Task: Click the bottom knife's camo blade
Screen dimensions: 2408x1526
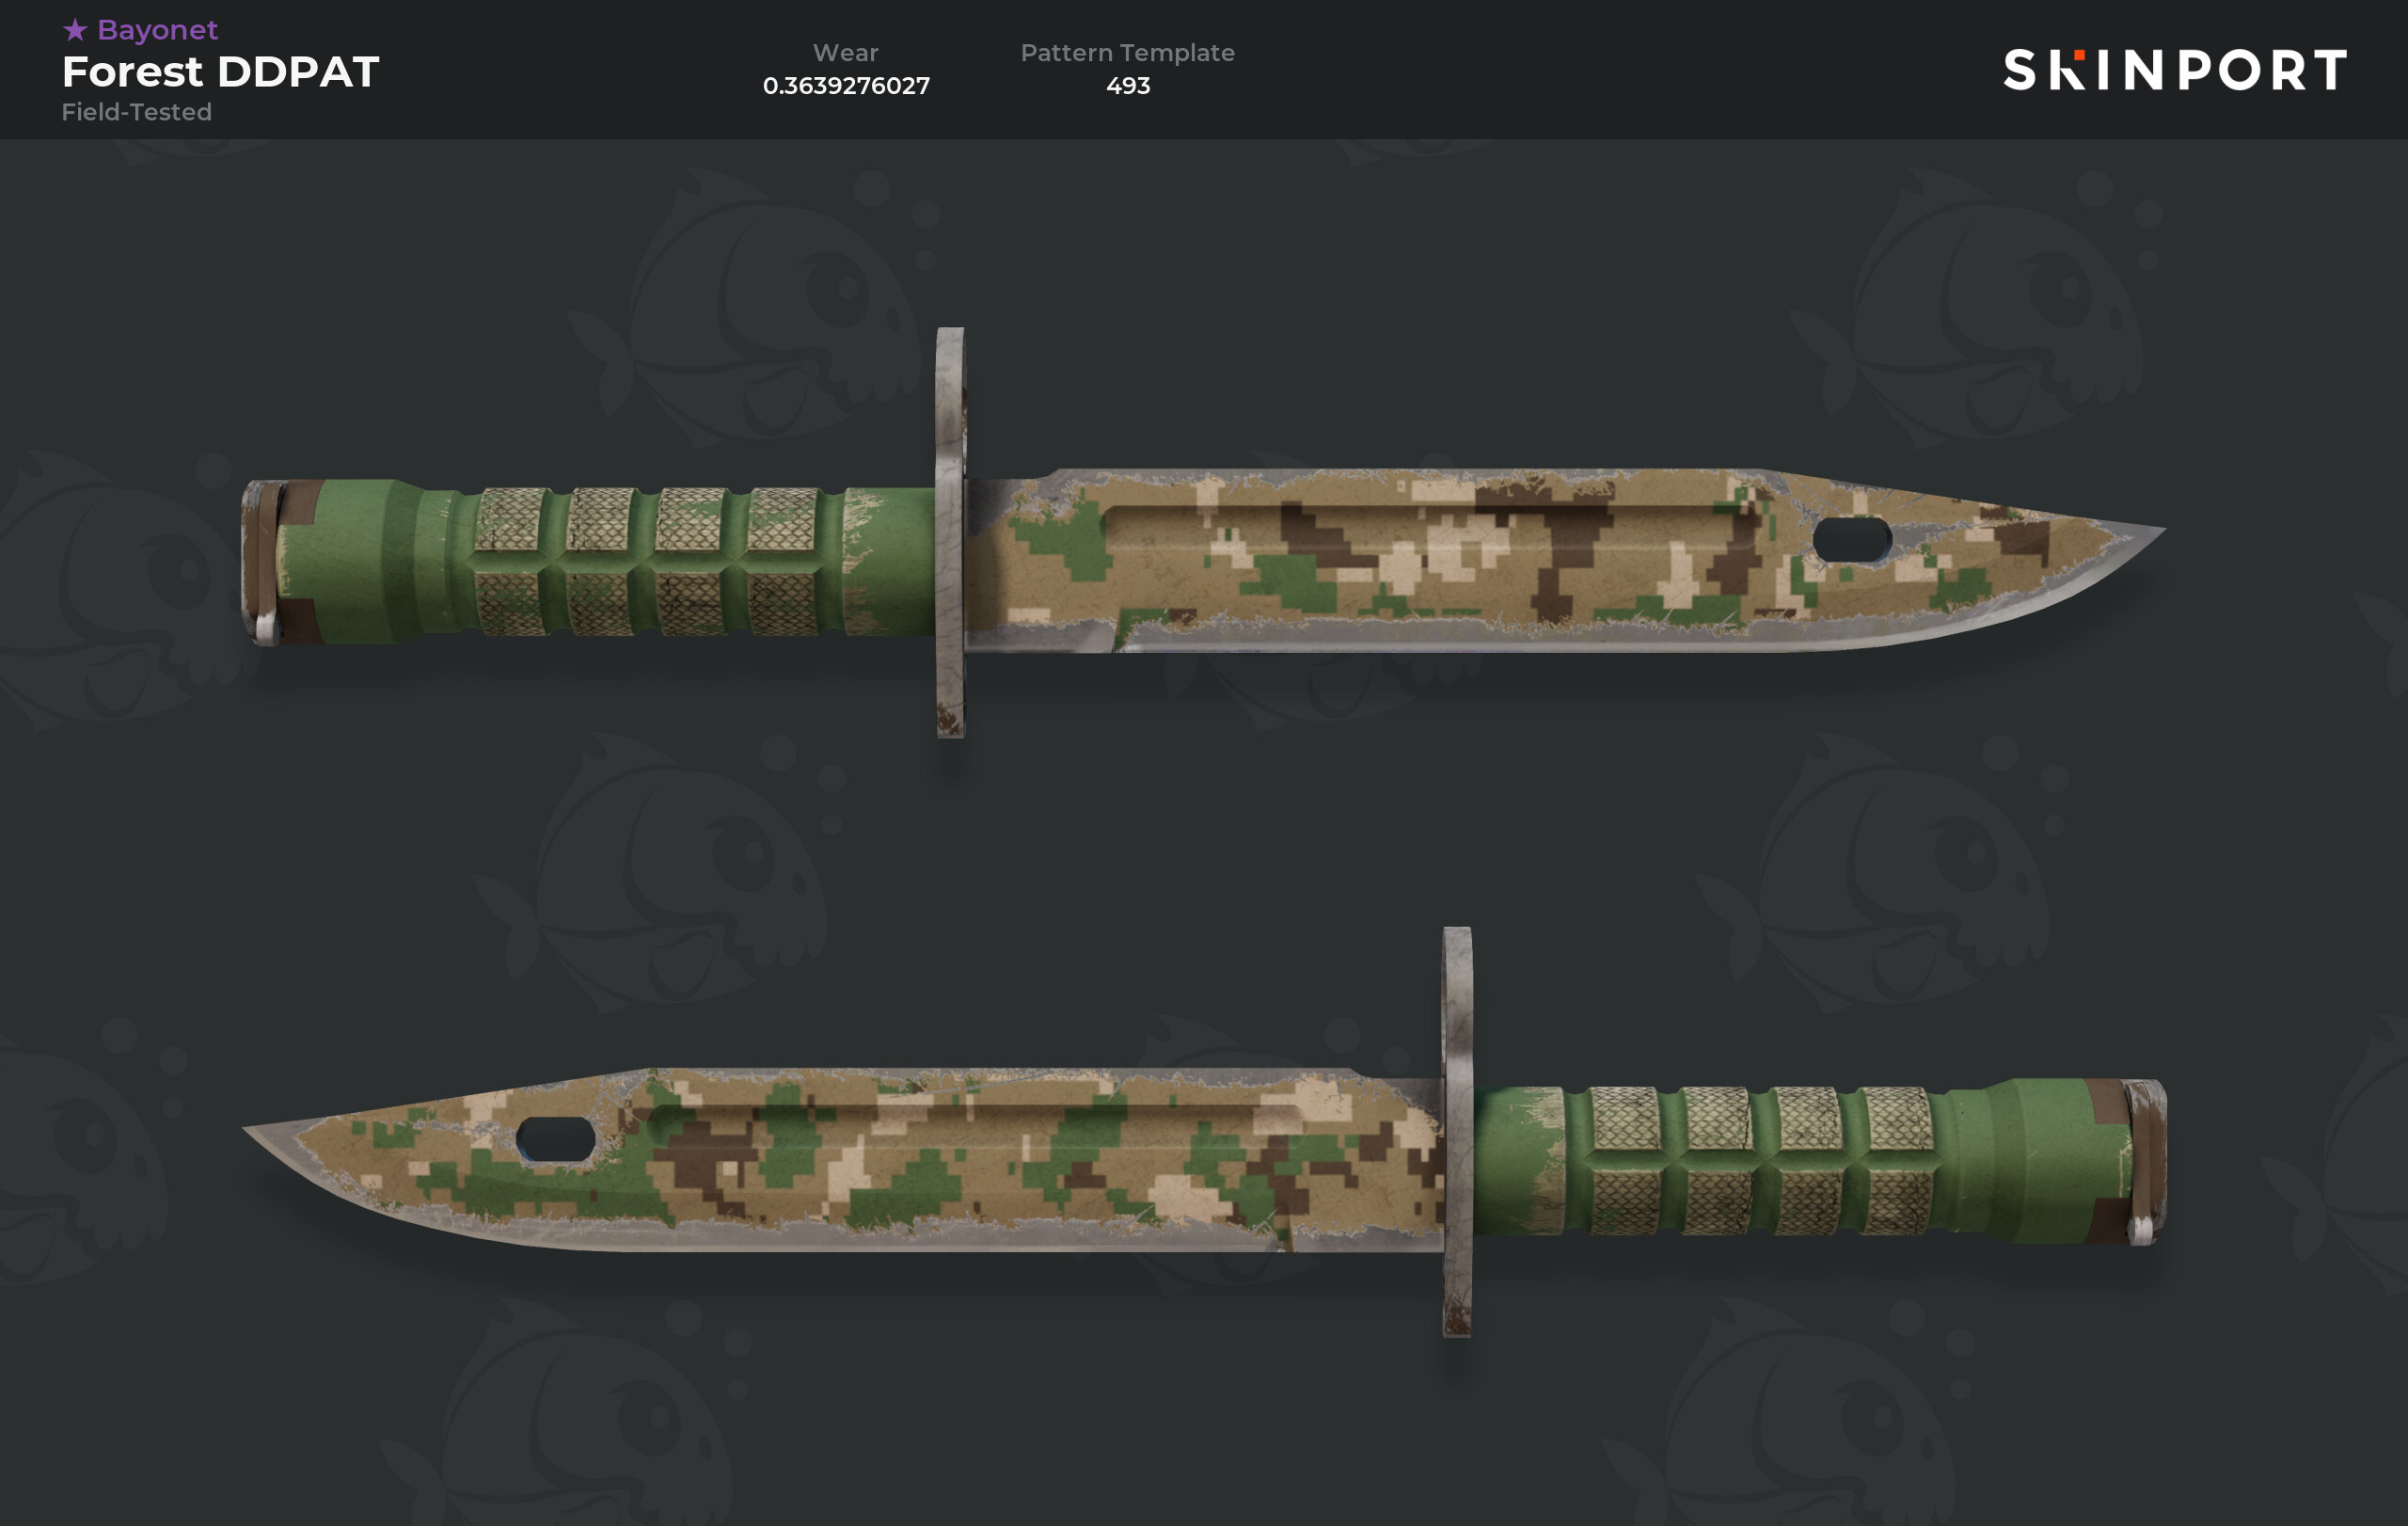Action: (x=850, y=1158)
